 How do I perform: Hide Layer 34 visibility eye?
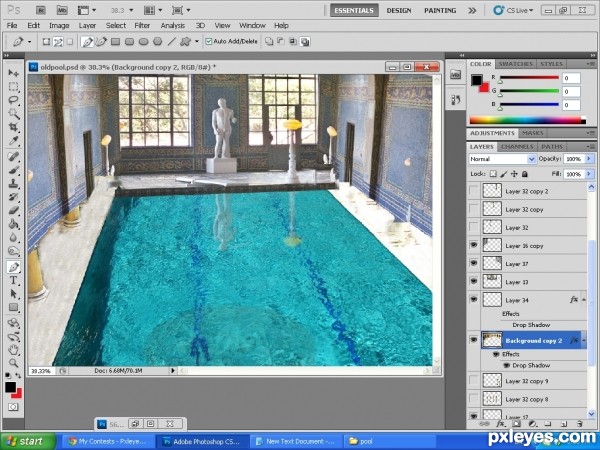(x=474, y=299)
